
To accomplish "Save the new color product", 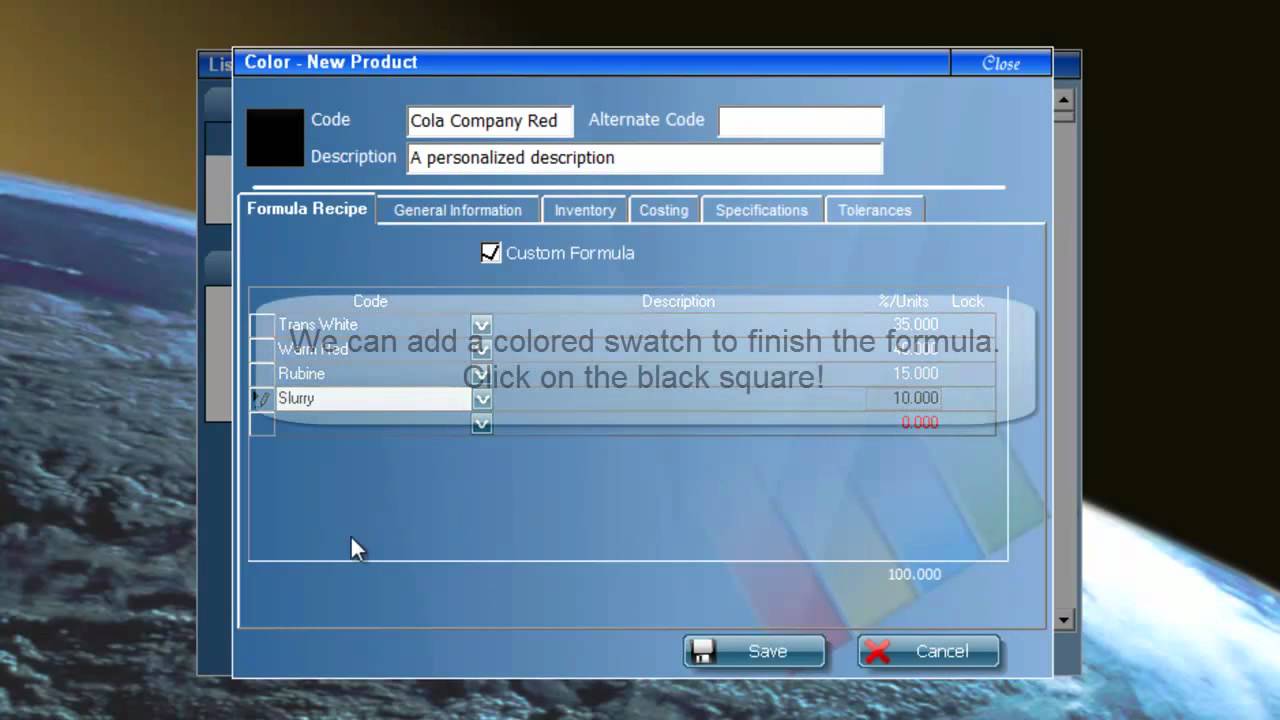I will (x=755, y=651).
